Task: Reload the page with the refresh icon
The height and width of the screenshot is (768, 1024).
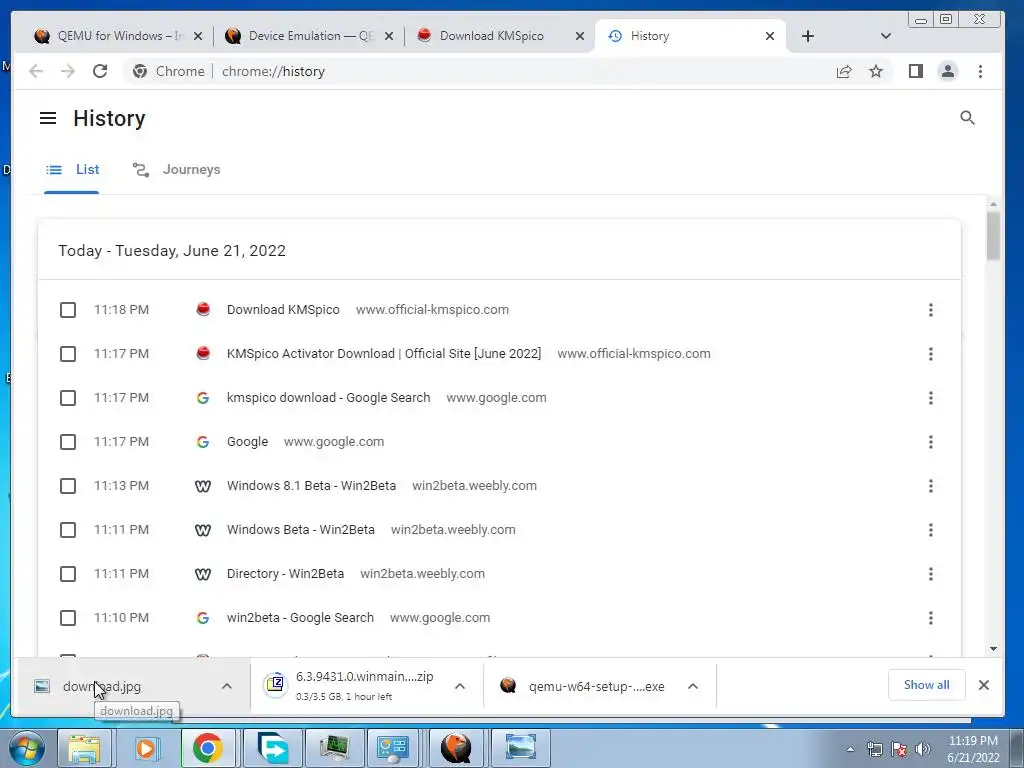Action: (100, 71)
